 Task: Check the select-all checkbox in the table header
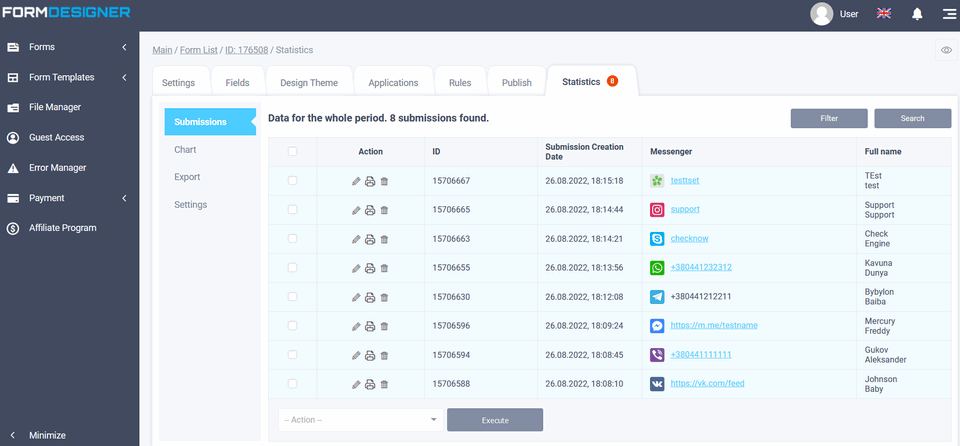tap(292, 152)
